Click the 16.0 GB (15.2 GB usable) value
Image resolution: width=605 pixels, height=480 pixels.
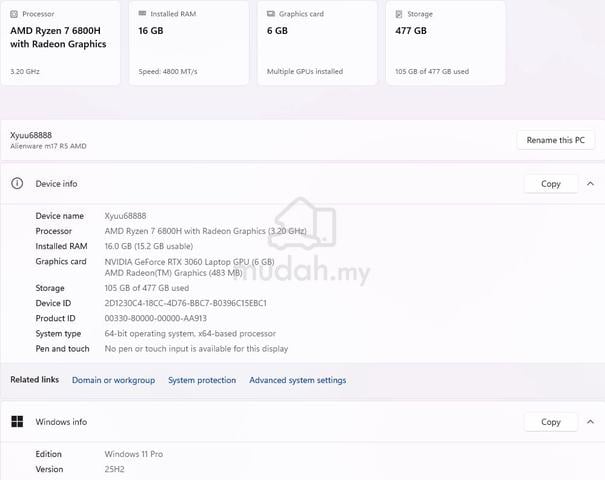point(149,246)
